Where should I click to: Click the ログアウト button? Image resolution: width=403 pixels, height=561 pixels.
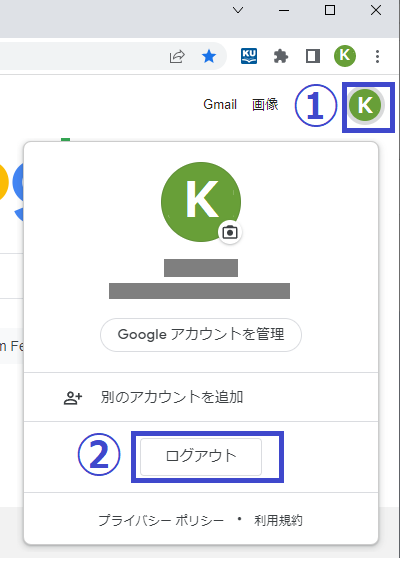[x=201, y=457]
